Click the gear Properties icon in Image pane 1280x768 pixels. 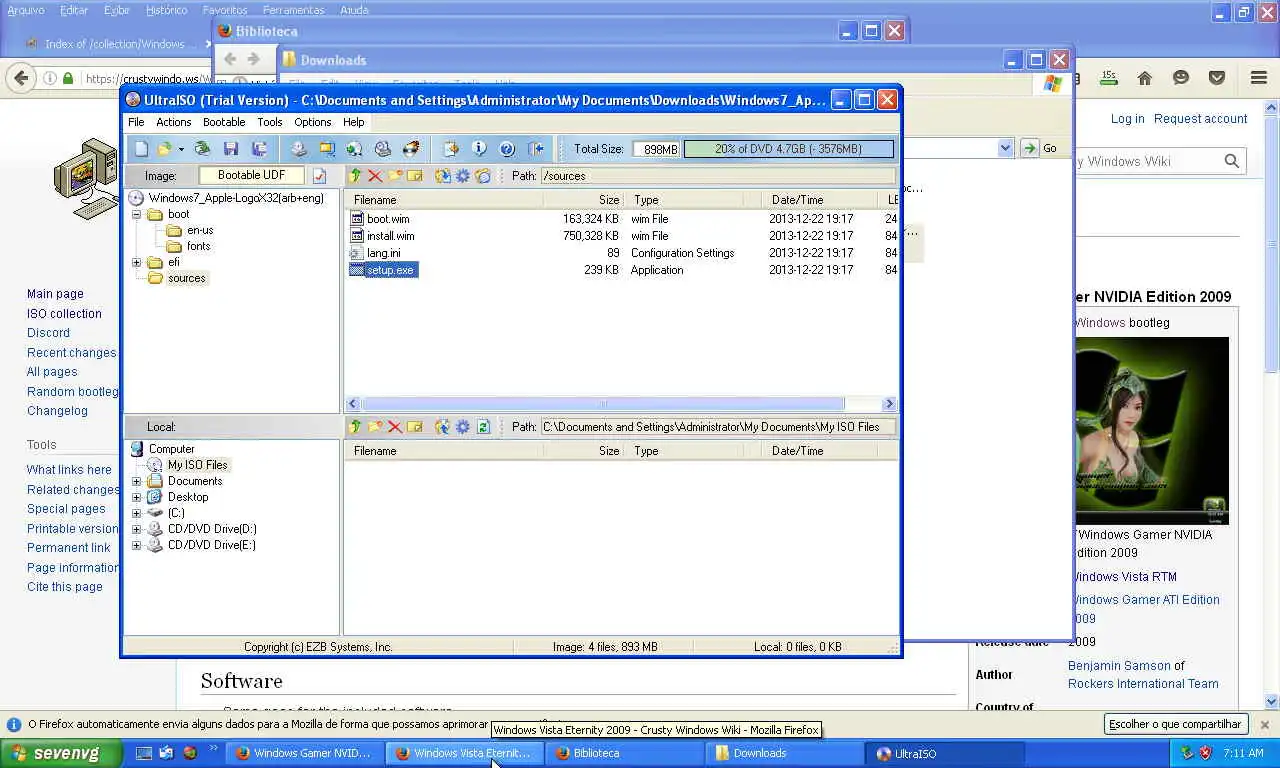(x=463, y=175)
